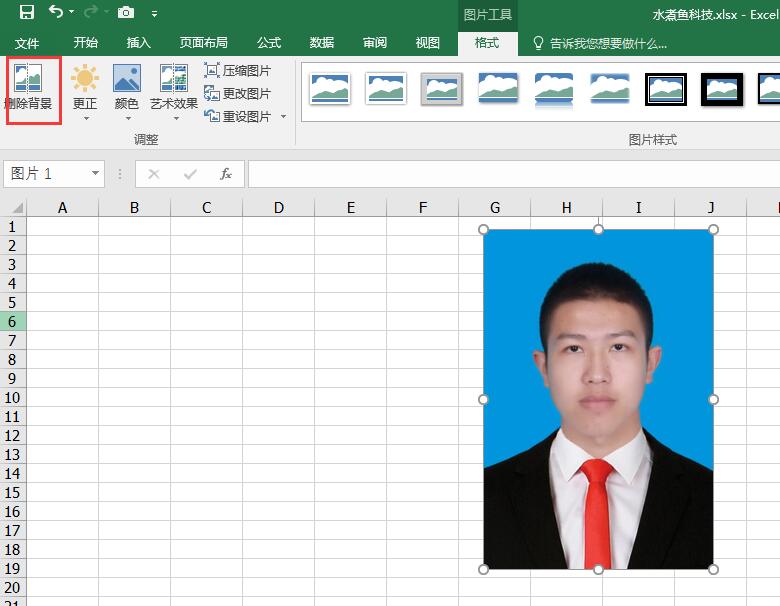780x606 pixels.
Task: Click 删除背景 (Remove Background) icon
Action: pyautogui.click(x=28, y=79)
